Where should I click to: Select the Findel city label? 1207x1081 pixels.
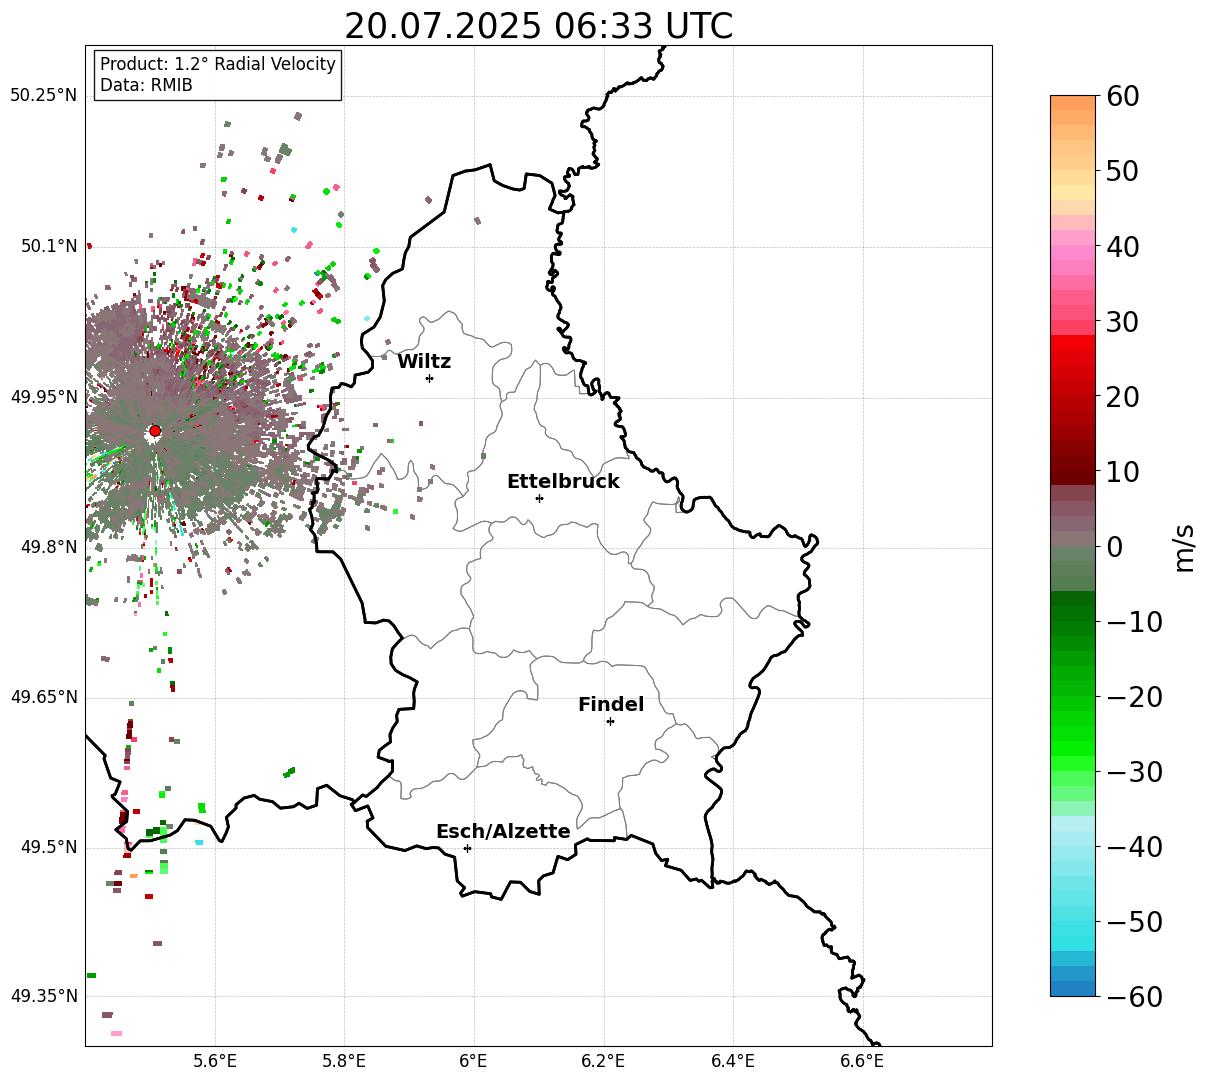pyautogui.click(x=611, y=705)
